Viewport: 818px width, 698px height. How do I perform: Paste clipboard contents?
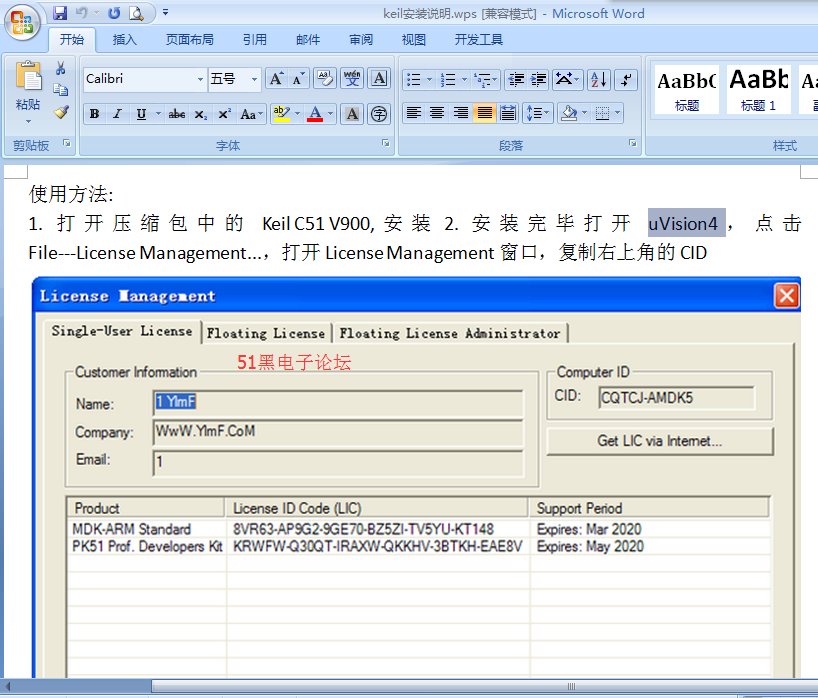(28, 91)
